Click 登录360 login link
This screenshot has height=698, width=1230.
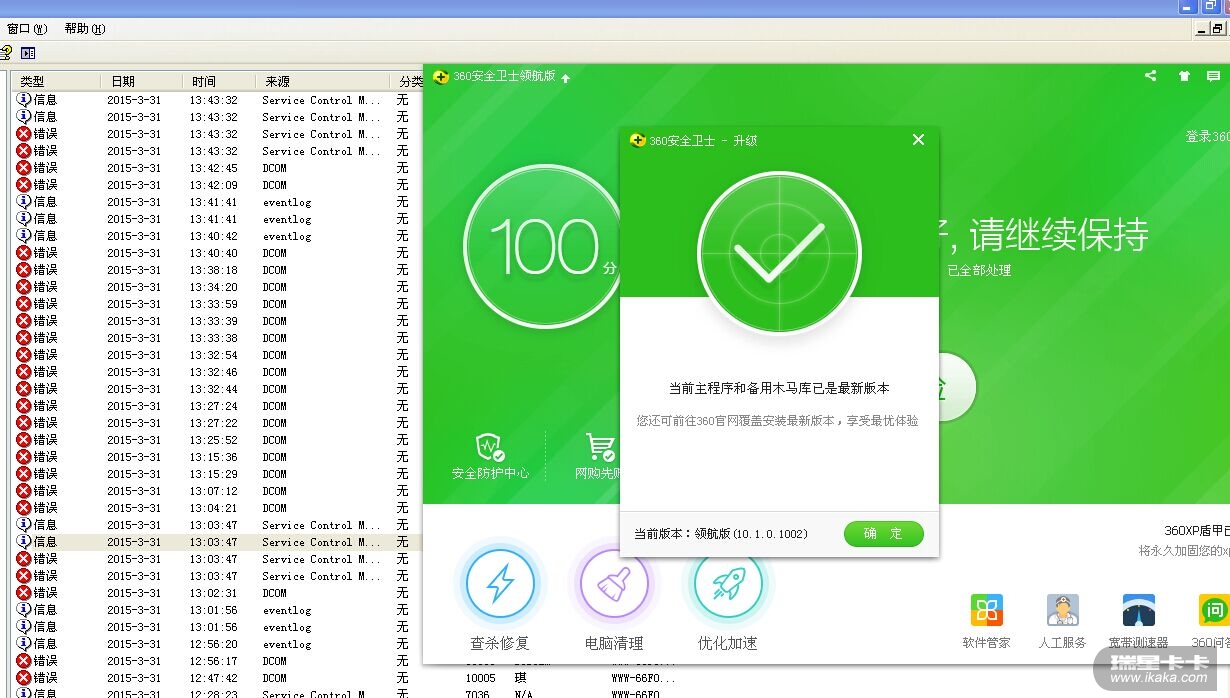(x=1207, y=137)
